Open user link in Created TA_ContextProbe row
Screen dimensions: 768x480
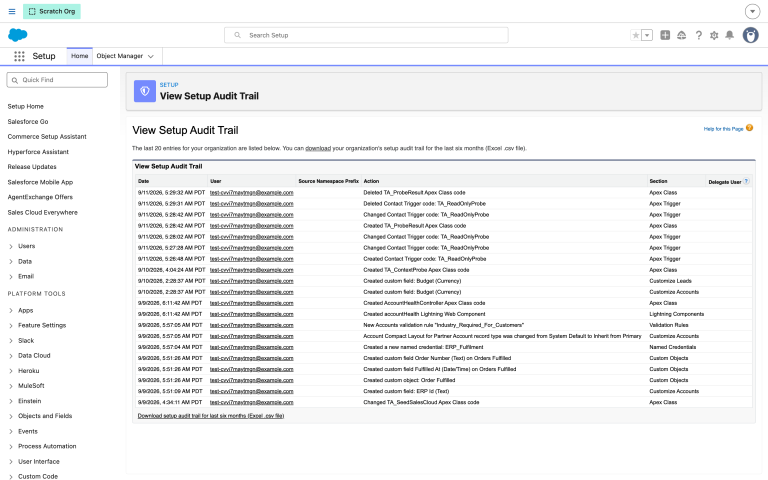coord(251,270)
